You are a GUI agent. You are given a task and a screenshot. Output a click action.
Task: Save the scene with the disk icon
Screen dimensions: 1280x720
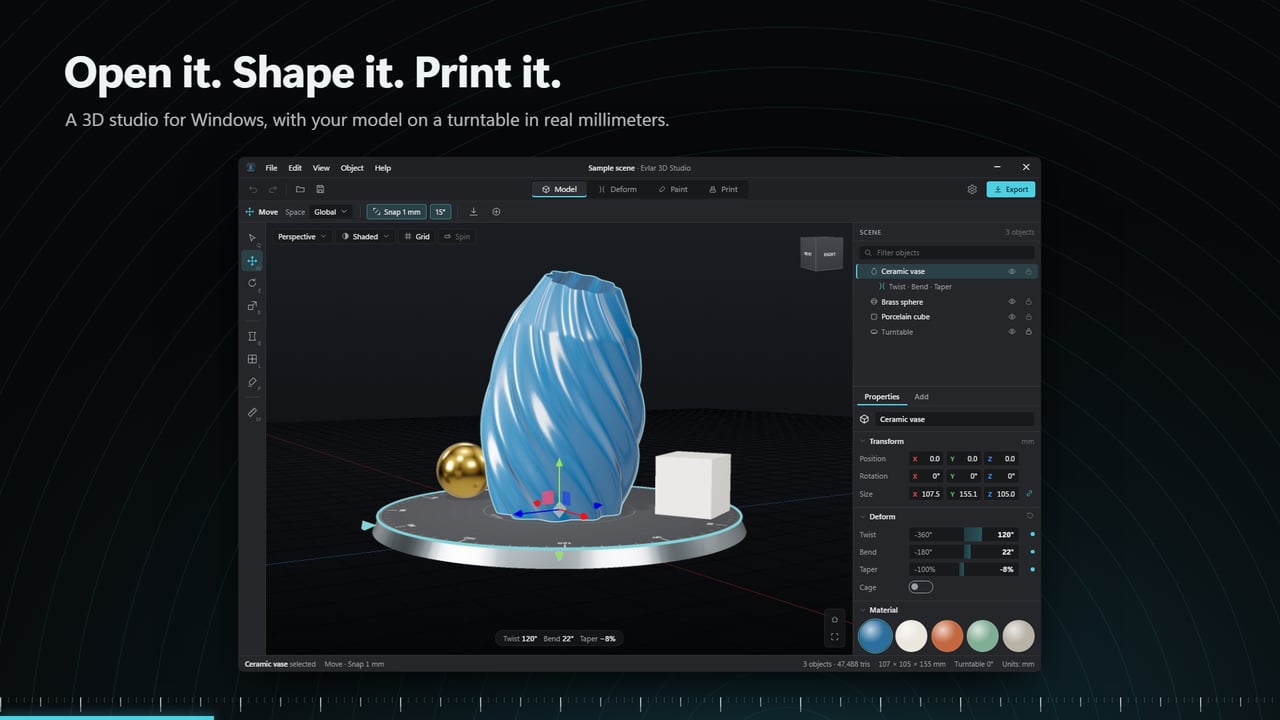320,189
